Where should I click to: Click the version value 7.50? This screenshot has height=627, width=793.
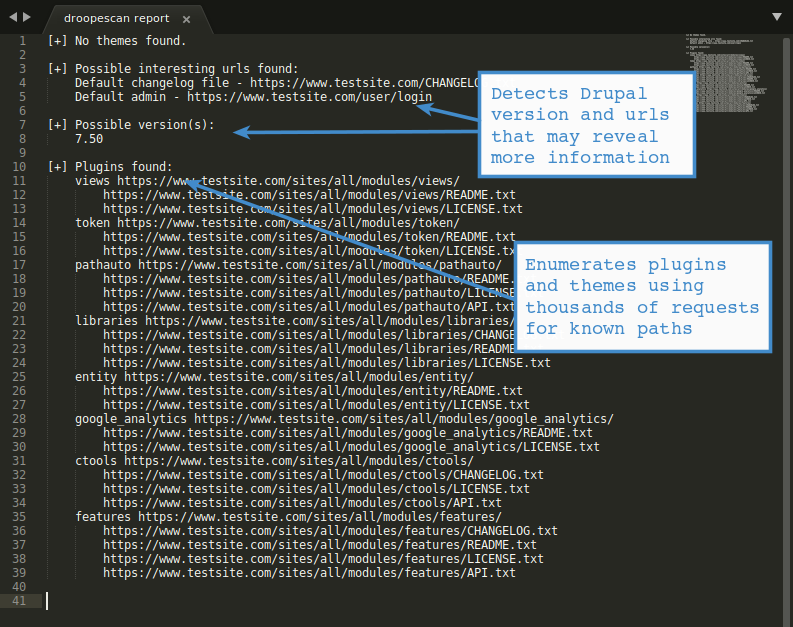[89, 139]
